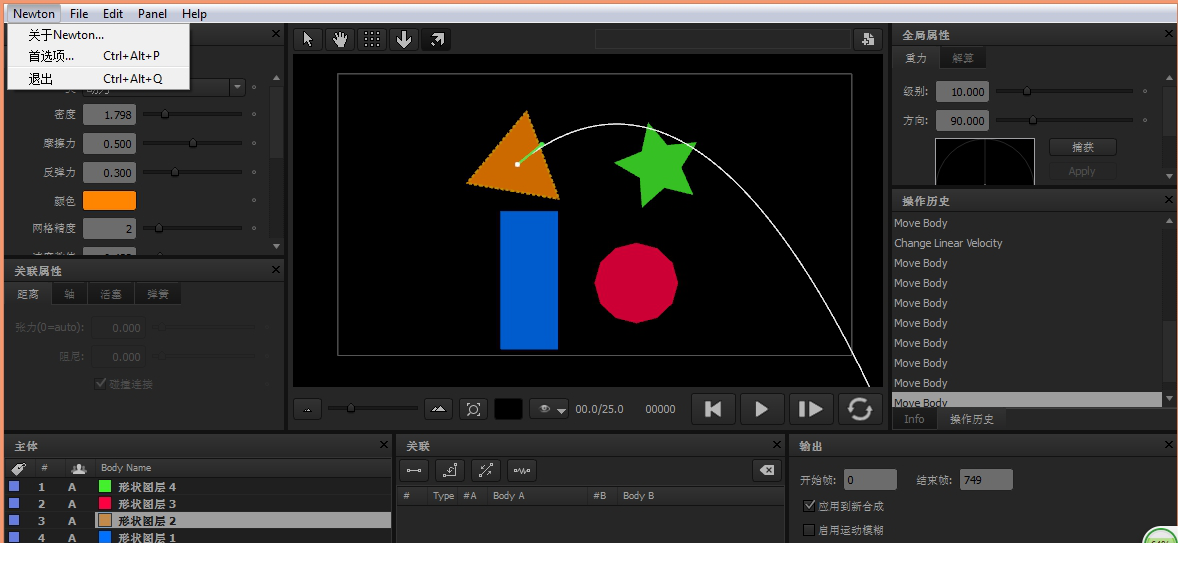
Task: Click the blue box for 形状图层 4
Action: [14, 487]
